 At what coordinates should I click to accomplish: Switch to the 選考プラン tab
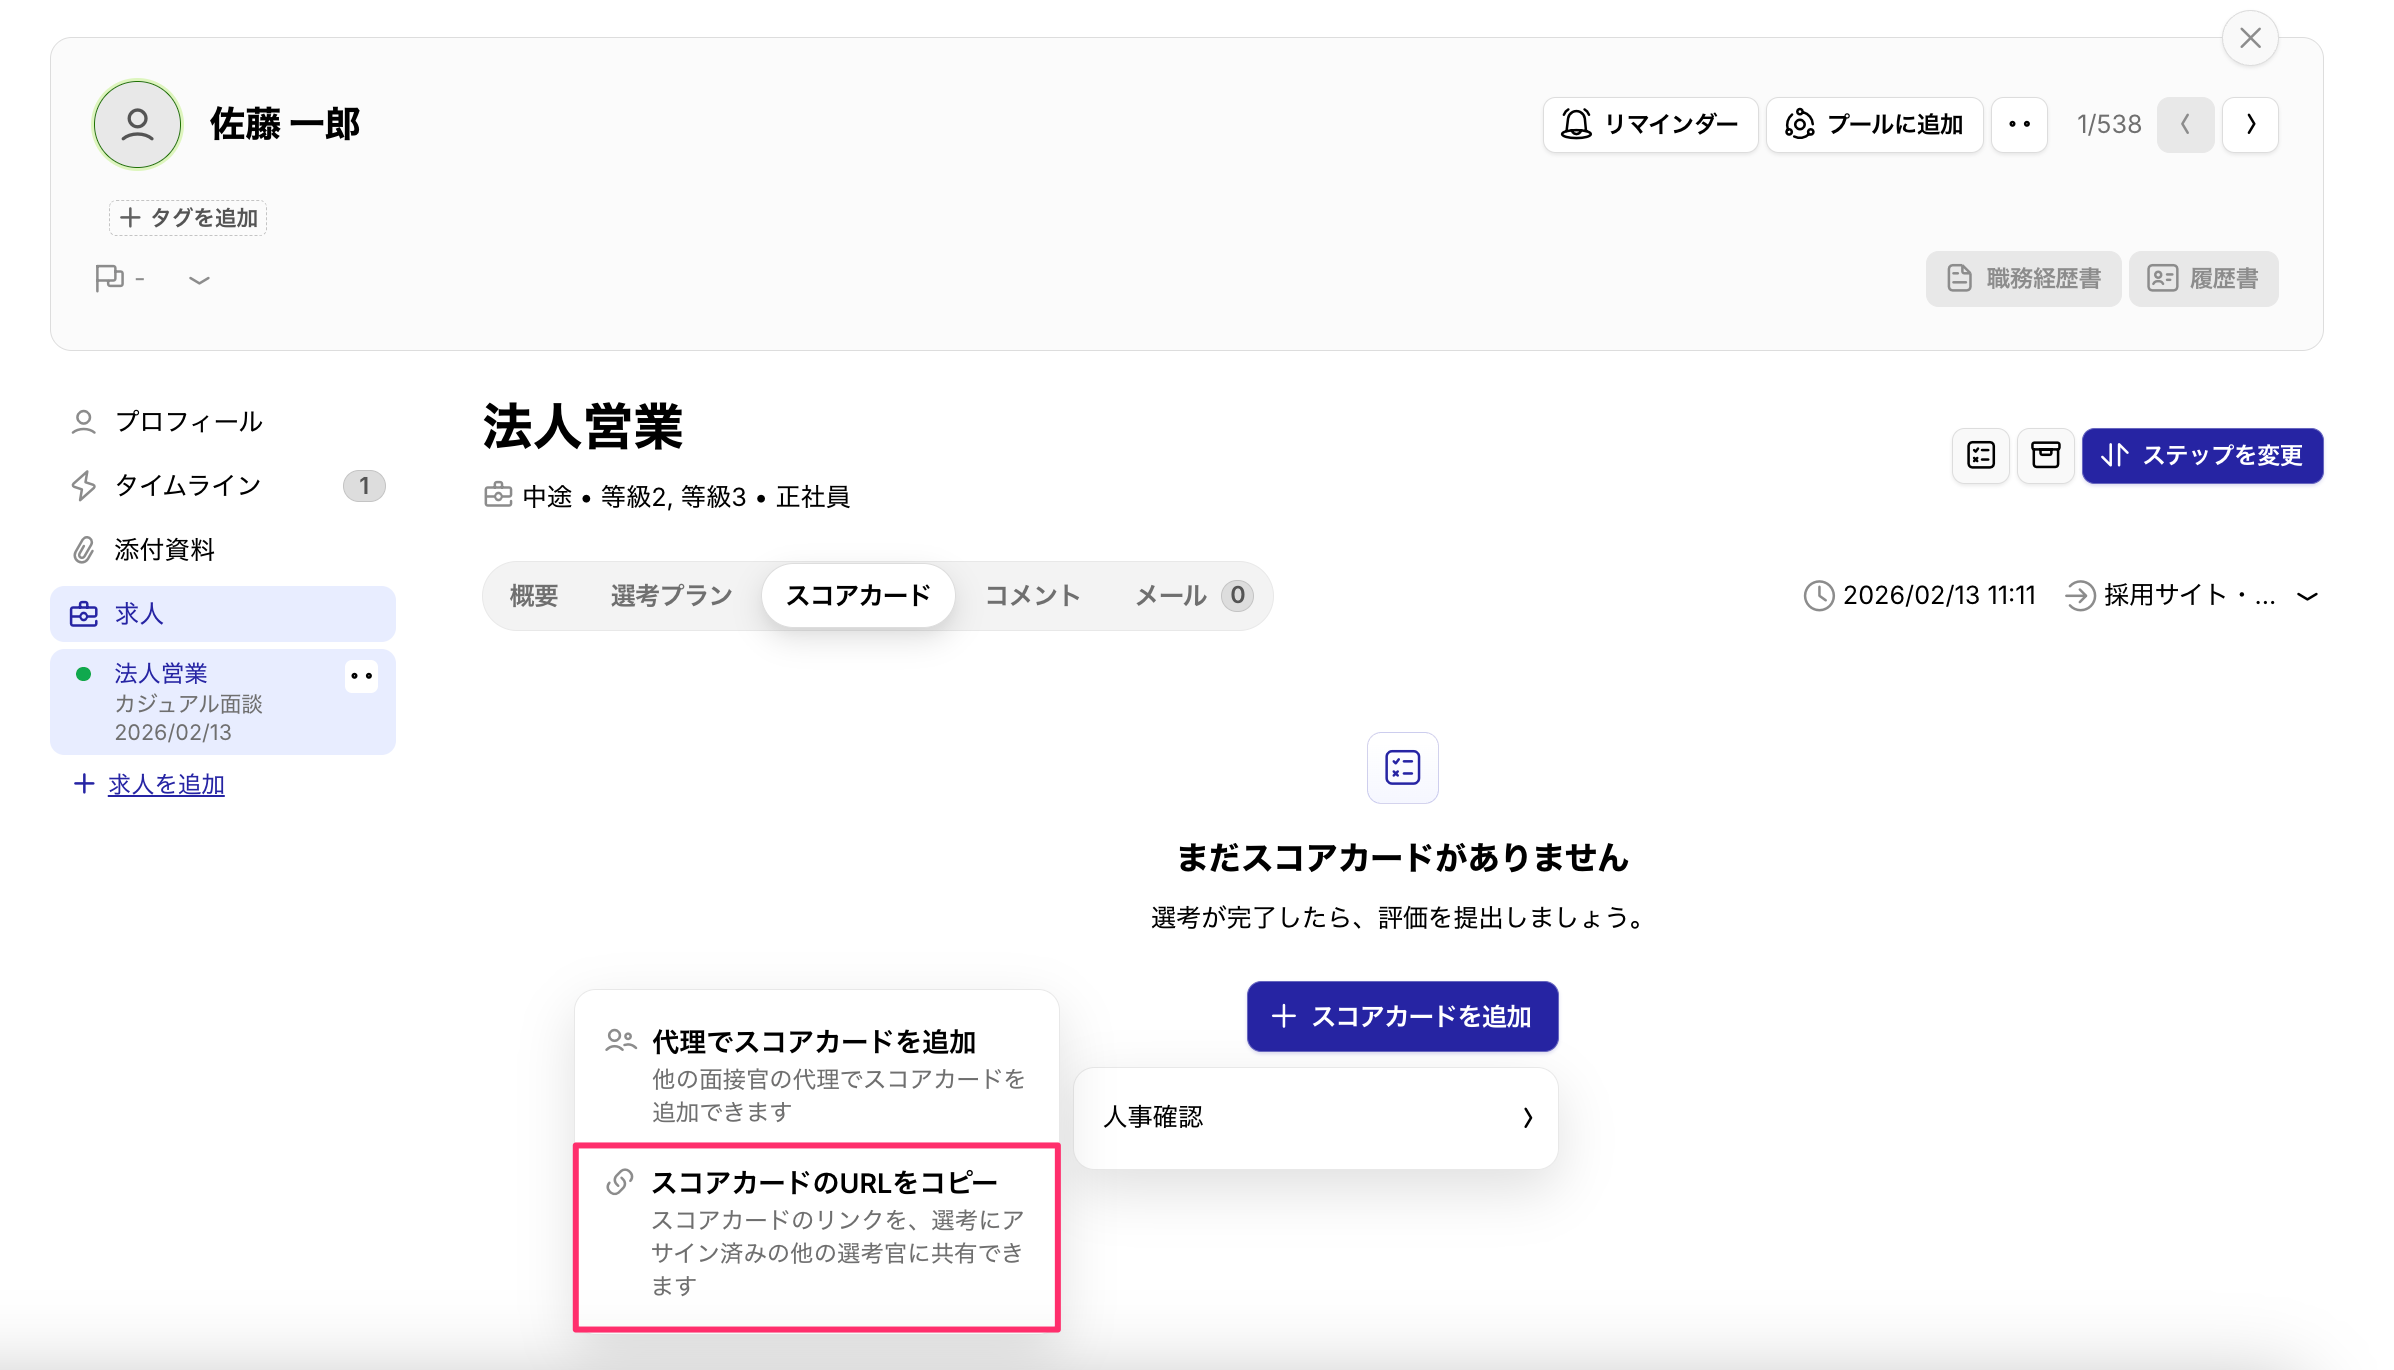click(x=671, y=596)
